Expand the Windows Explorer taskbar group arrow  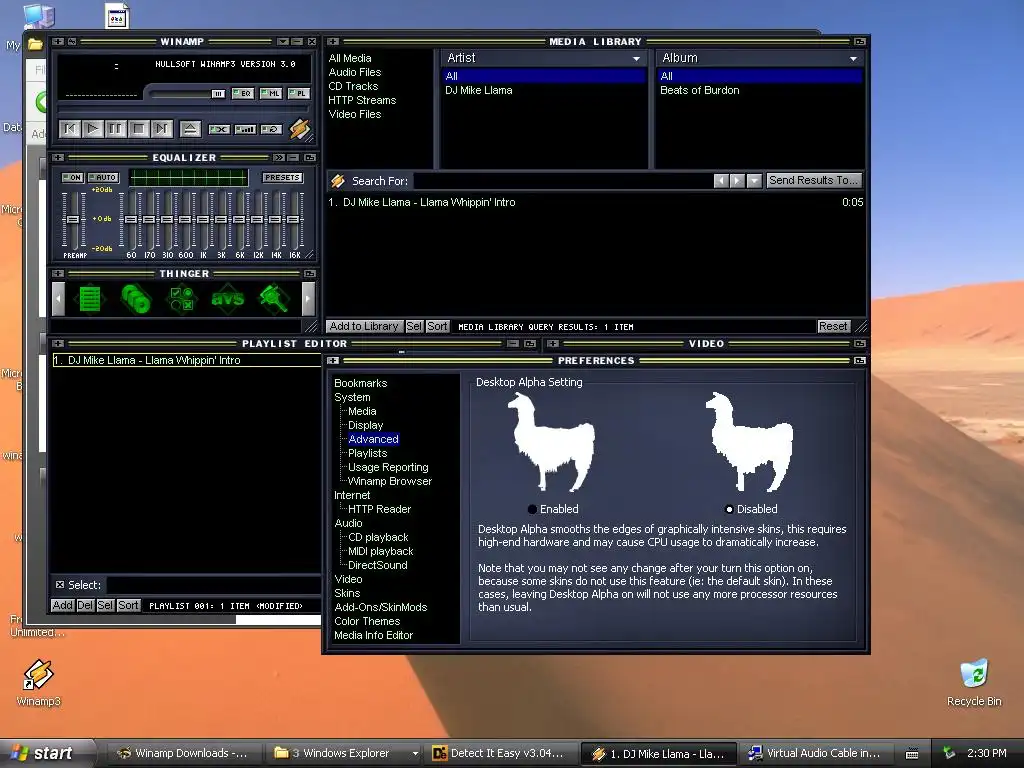[x=415, y=754]
